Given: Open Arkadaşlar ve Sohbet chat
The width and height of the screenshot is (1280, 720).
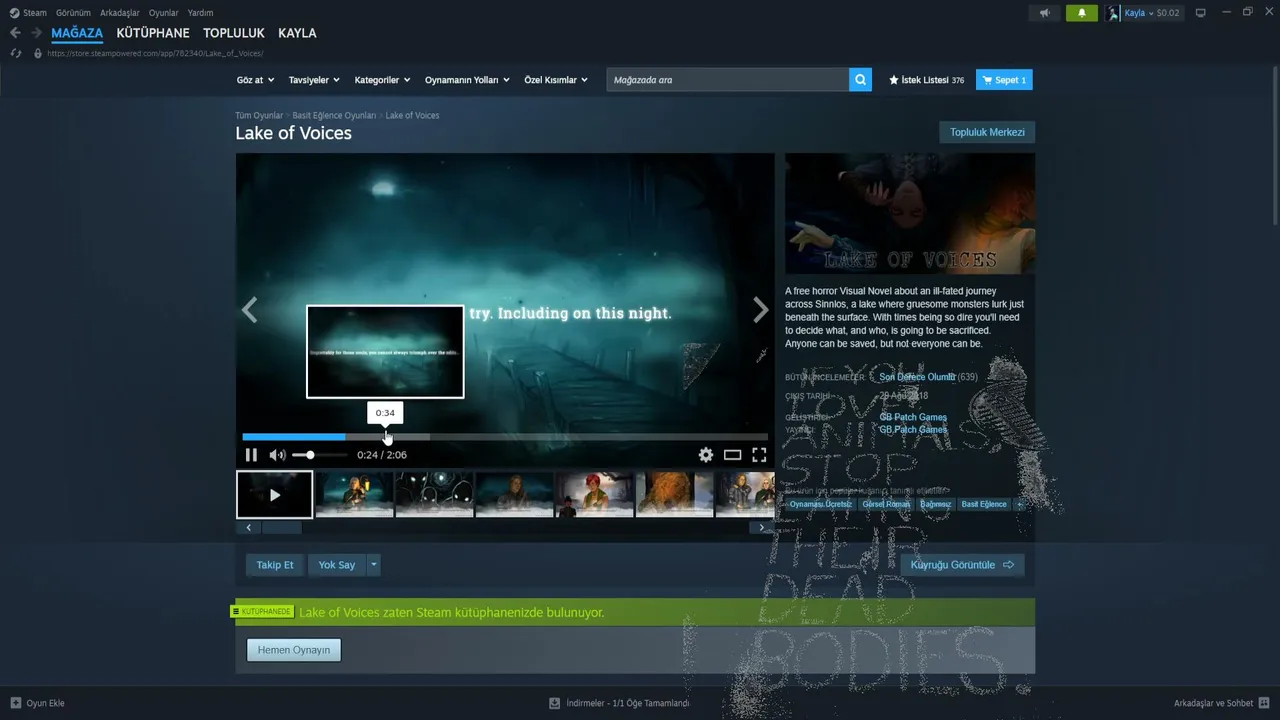Looking at the screenshot, I should pyautogui.click(x=1221, y=703).
